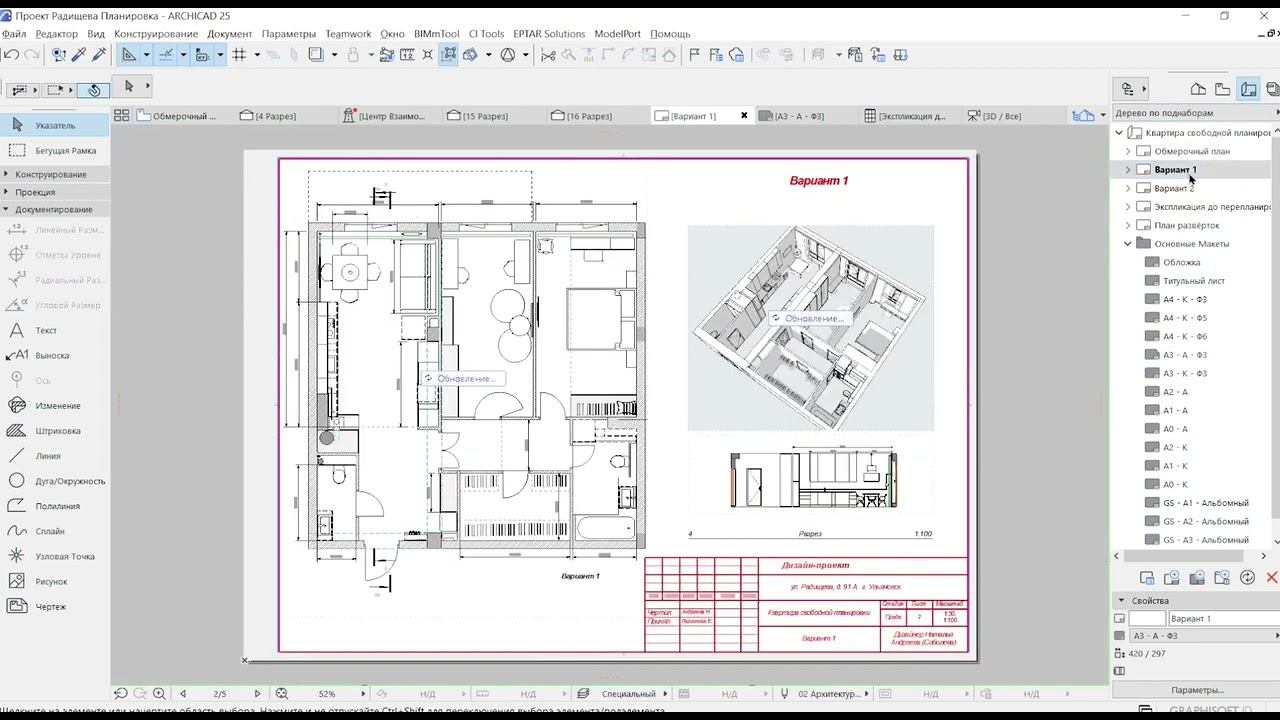Choose the Указатель arrow tool

click(x=55, y=125)
